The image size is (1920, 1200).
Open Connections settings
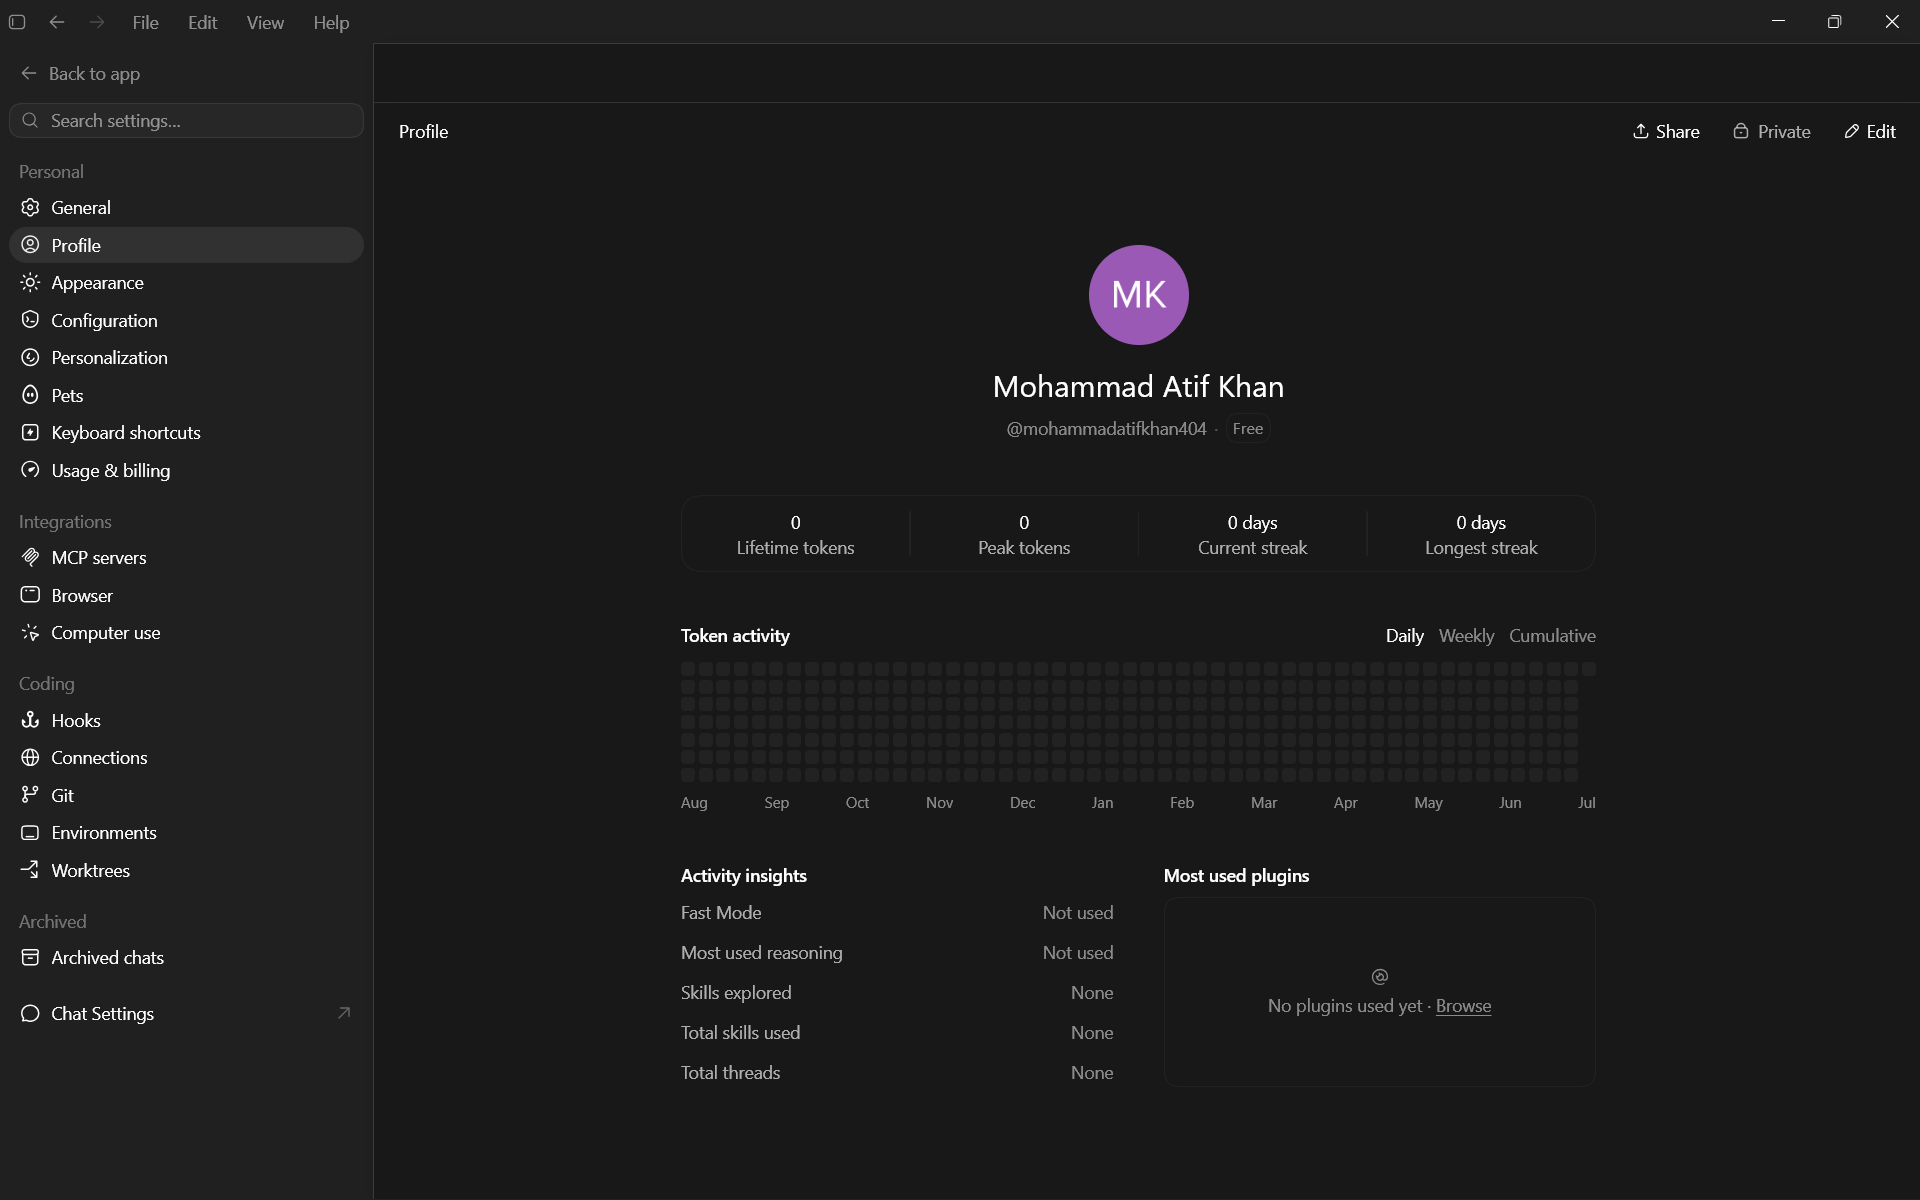(186, 757)
